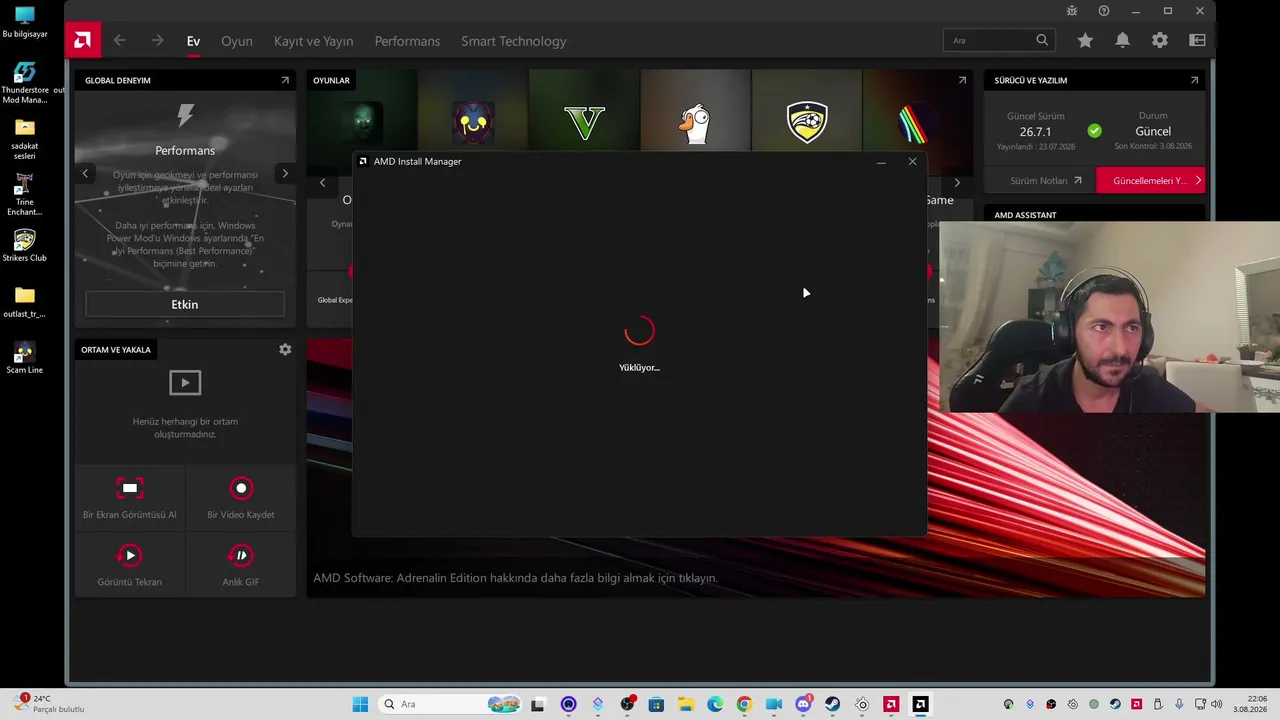Switch to the Oyun tab
Viewport: 1280px width, 720px height.
point(237,41)
